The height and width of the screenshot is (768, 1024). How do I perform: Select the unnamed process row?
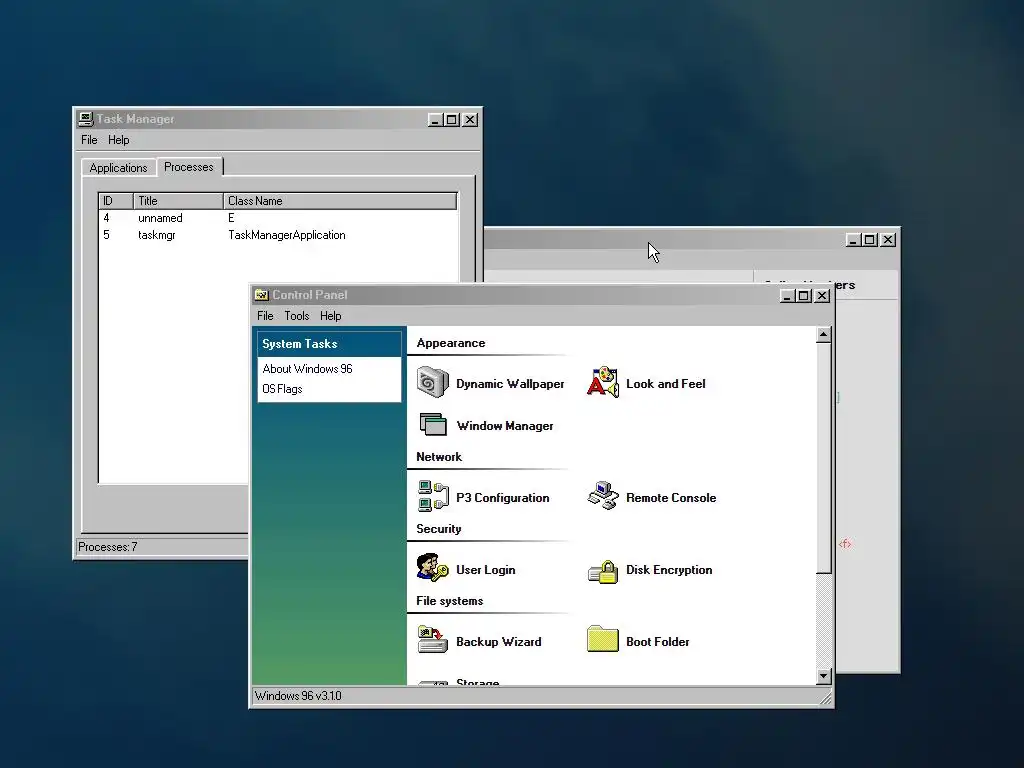278,218
